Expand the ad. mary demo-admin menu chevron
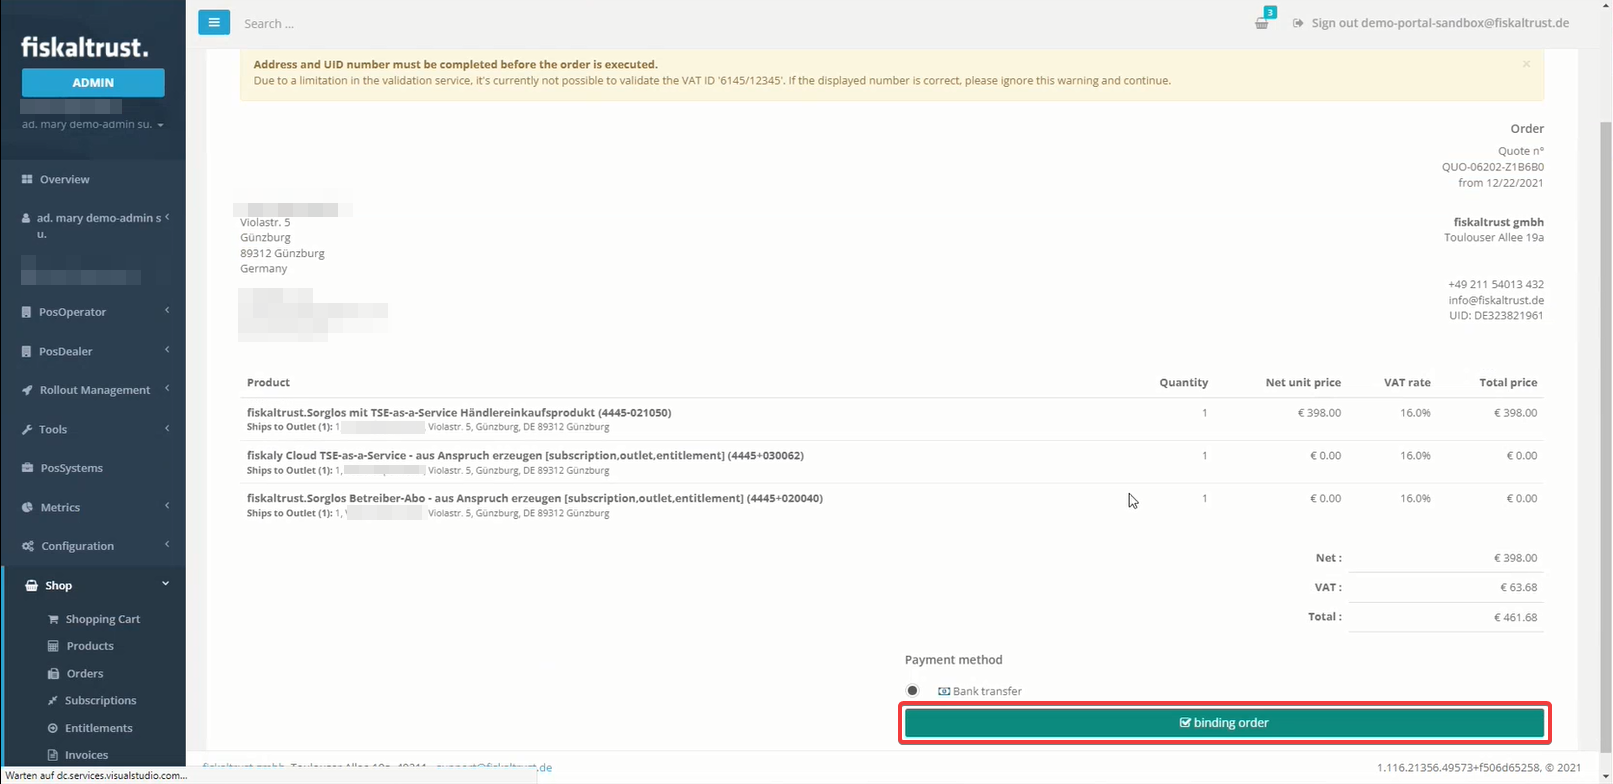This screenshot has height=784, width=1613. (x=167, y=217)
